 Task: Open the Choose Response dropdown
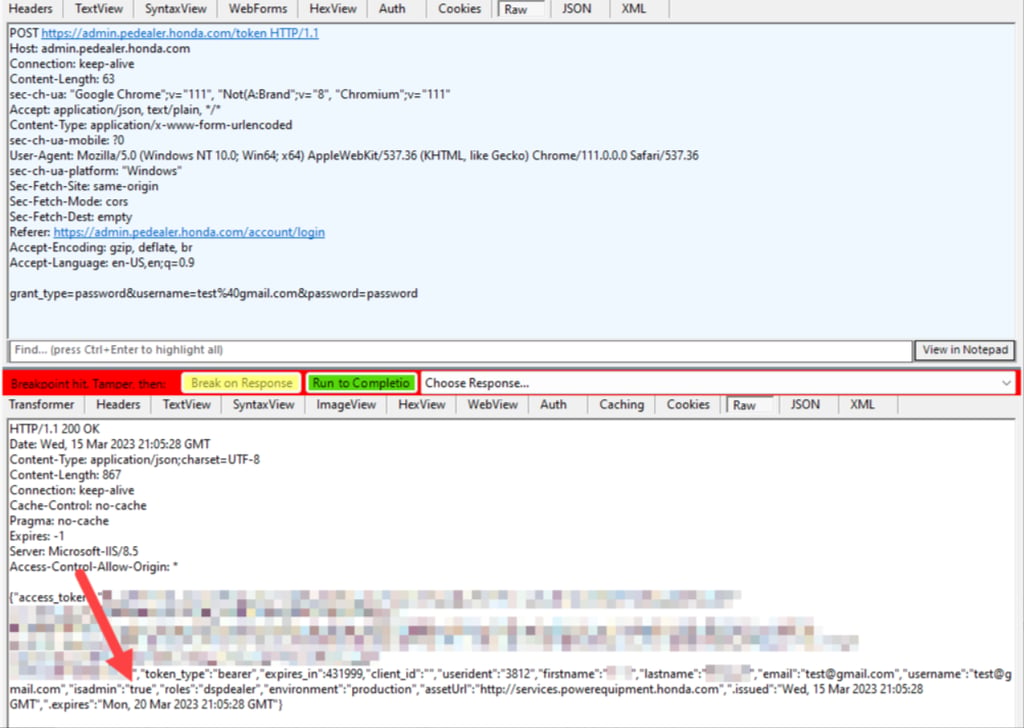point(718,383)
